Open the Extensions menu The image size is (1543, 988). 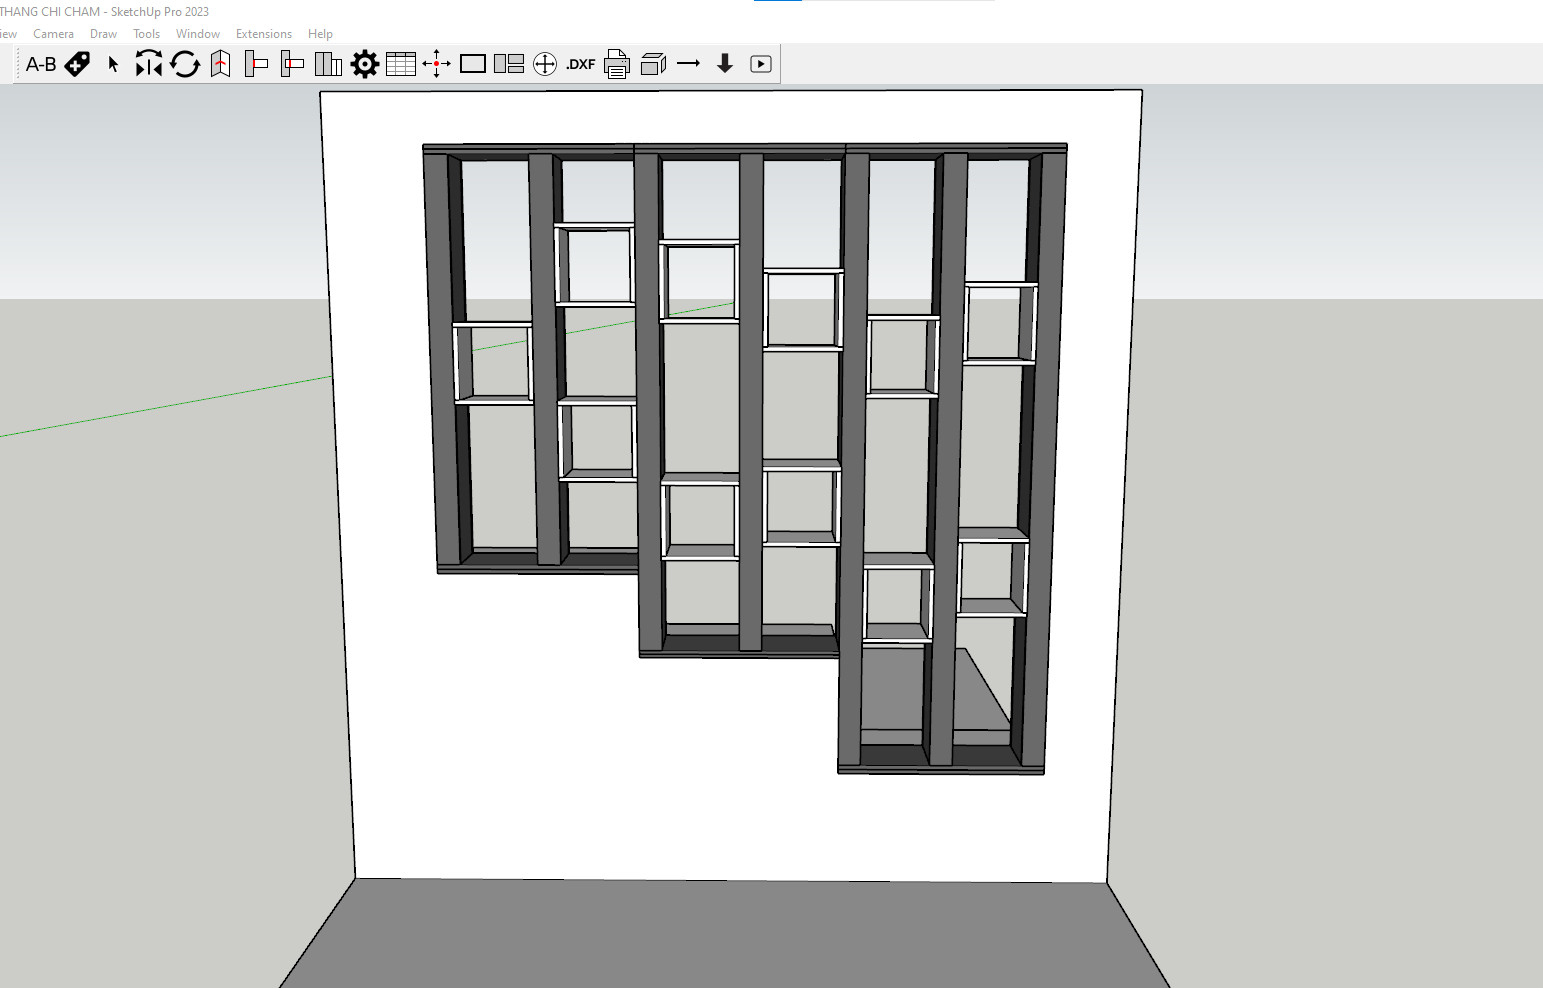point(264,34)
